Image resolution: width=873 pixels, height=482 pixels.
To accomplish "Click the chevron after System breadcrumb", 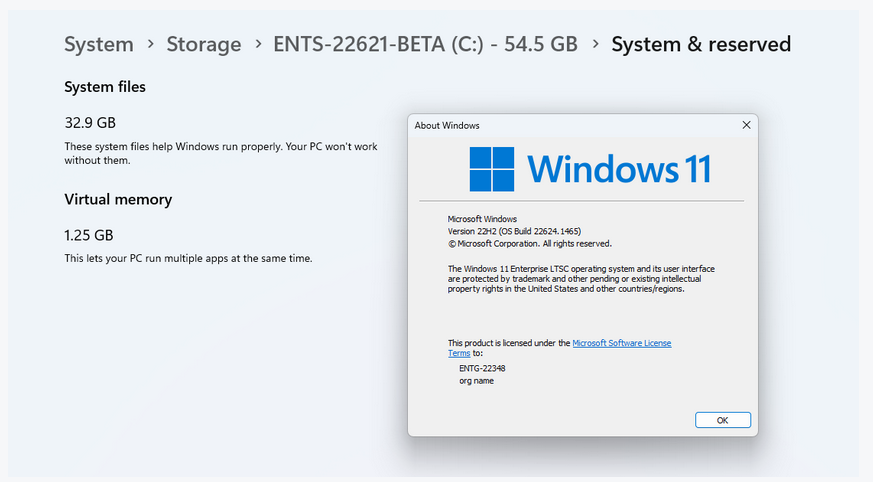I will tap(150, 44).
